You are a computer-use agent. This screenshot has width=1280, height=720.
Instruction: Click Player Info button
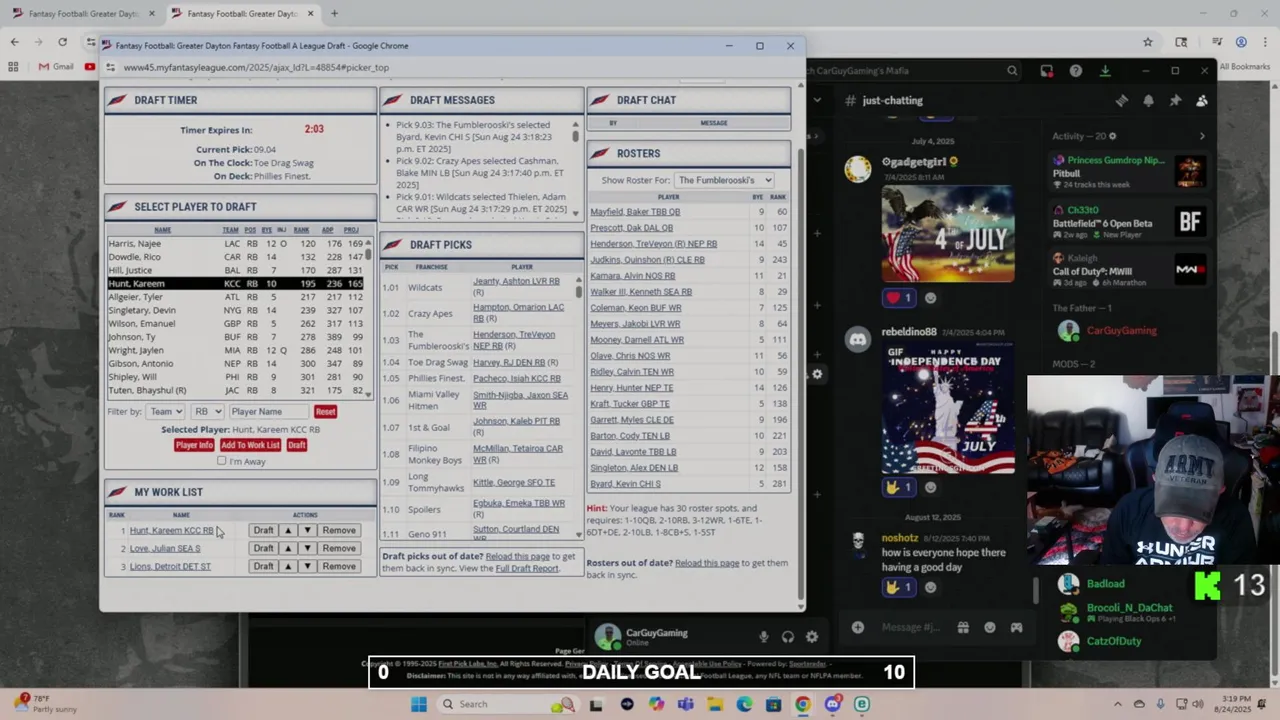[194, 445]
